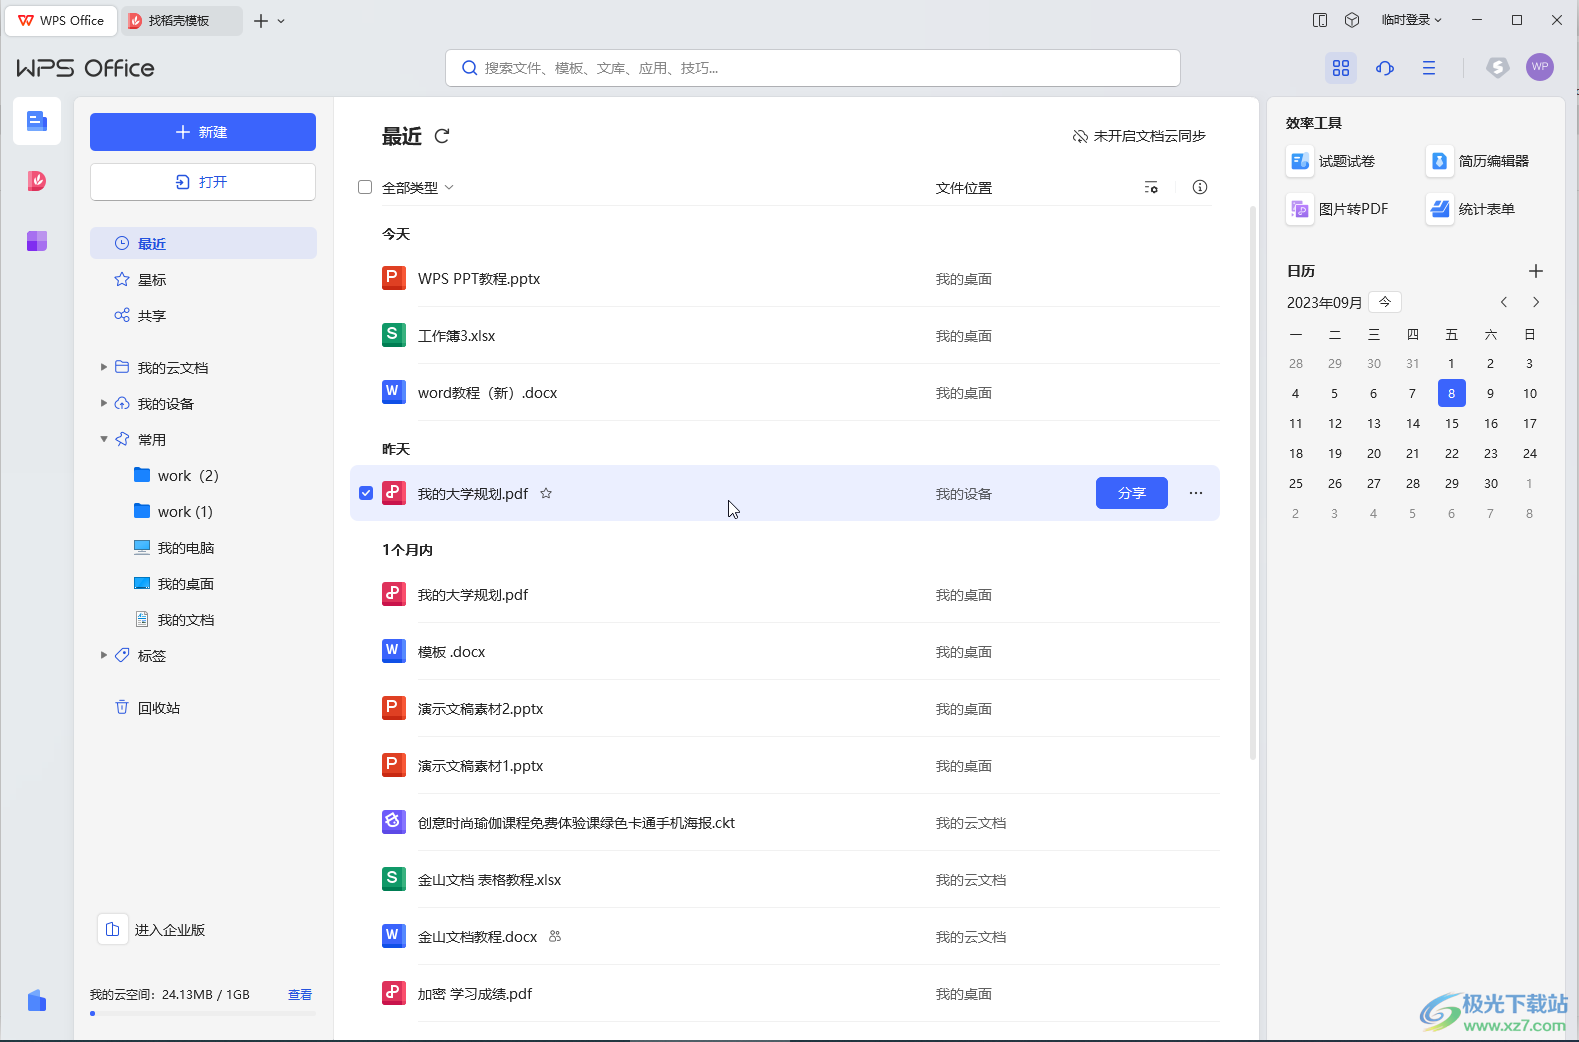The width and height of the screenshot is (1579, 1042).
Task: Open word教程（新）.docx file
Action: 785,393
